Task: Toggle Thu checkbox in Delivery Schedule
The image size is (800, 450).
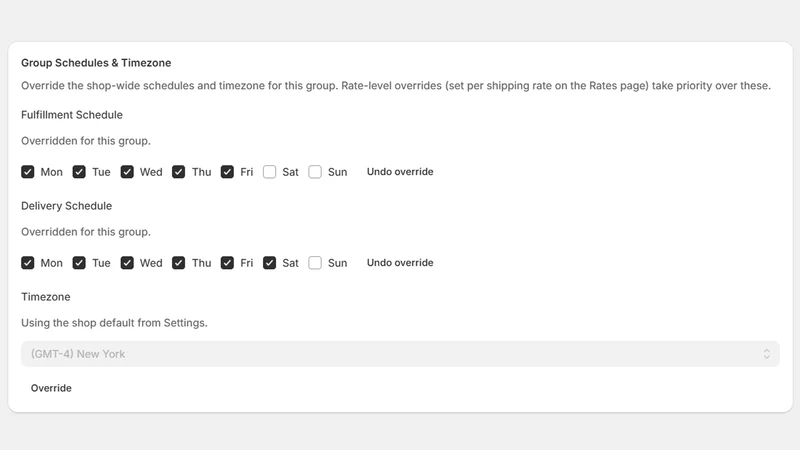Action: 179,263
